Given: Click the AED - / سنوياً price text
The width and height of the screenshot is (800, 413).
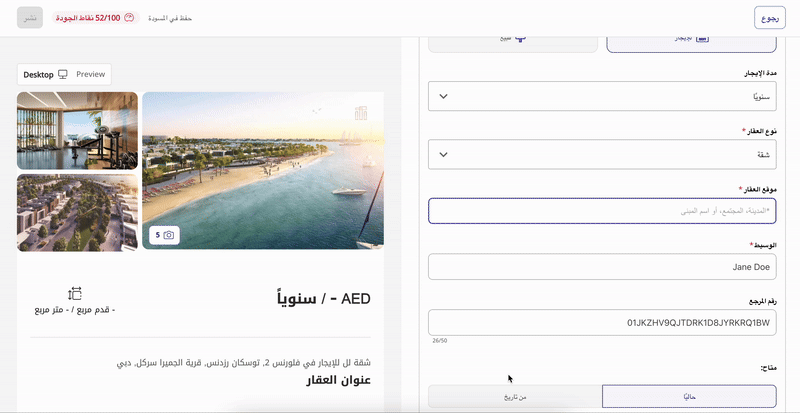Looking at the screenshot, I should 324,299.
